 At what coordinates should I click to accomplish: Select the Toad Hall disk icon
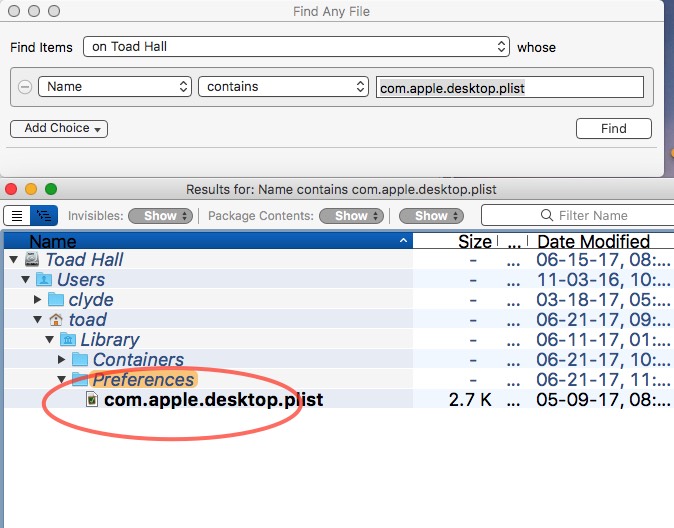click(32, 259)
